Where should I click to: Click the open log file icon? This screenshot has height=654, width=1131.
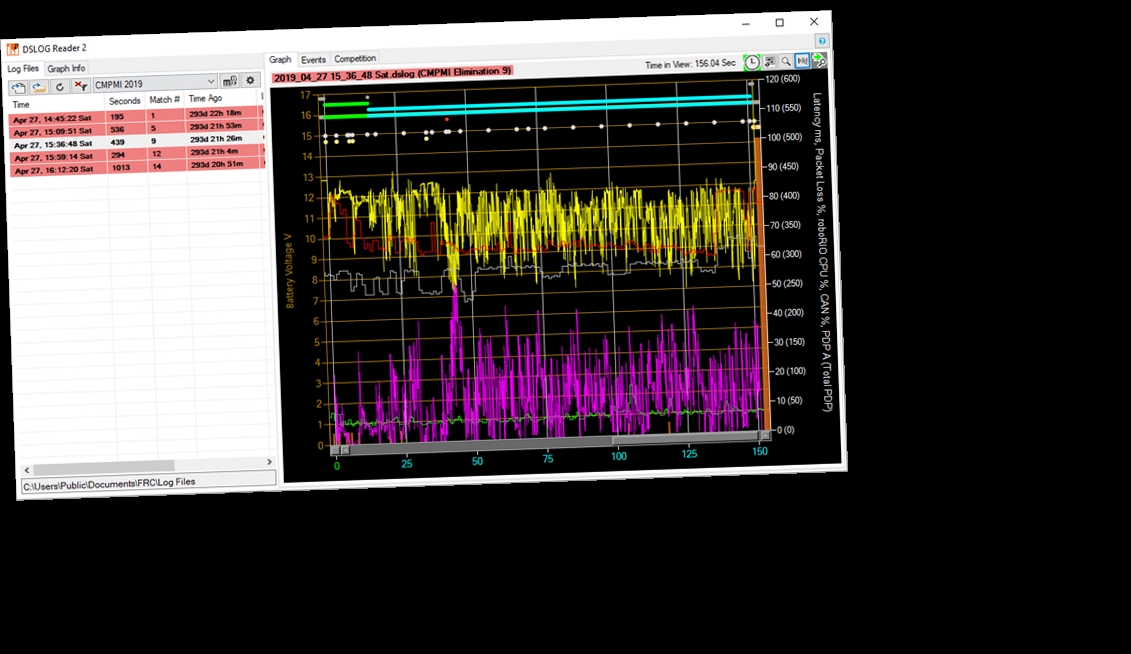click(x=18, y=87)
